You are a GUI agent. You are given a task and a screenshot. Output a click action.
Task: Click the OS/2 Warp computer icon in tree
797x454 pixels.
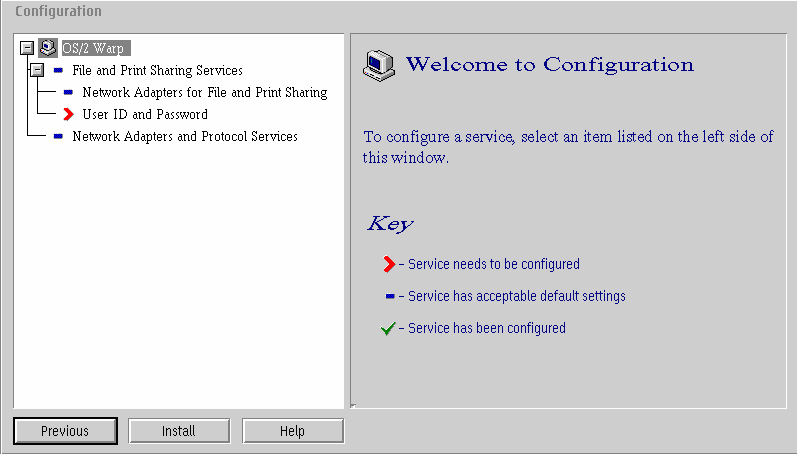[x=48, y=48]
